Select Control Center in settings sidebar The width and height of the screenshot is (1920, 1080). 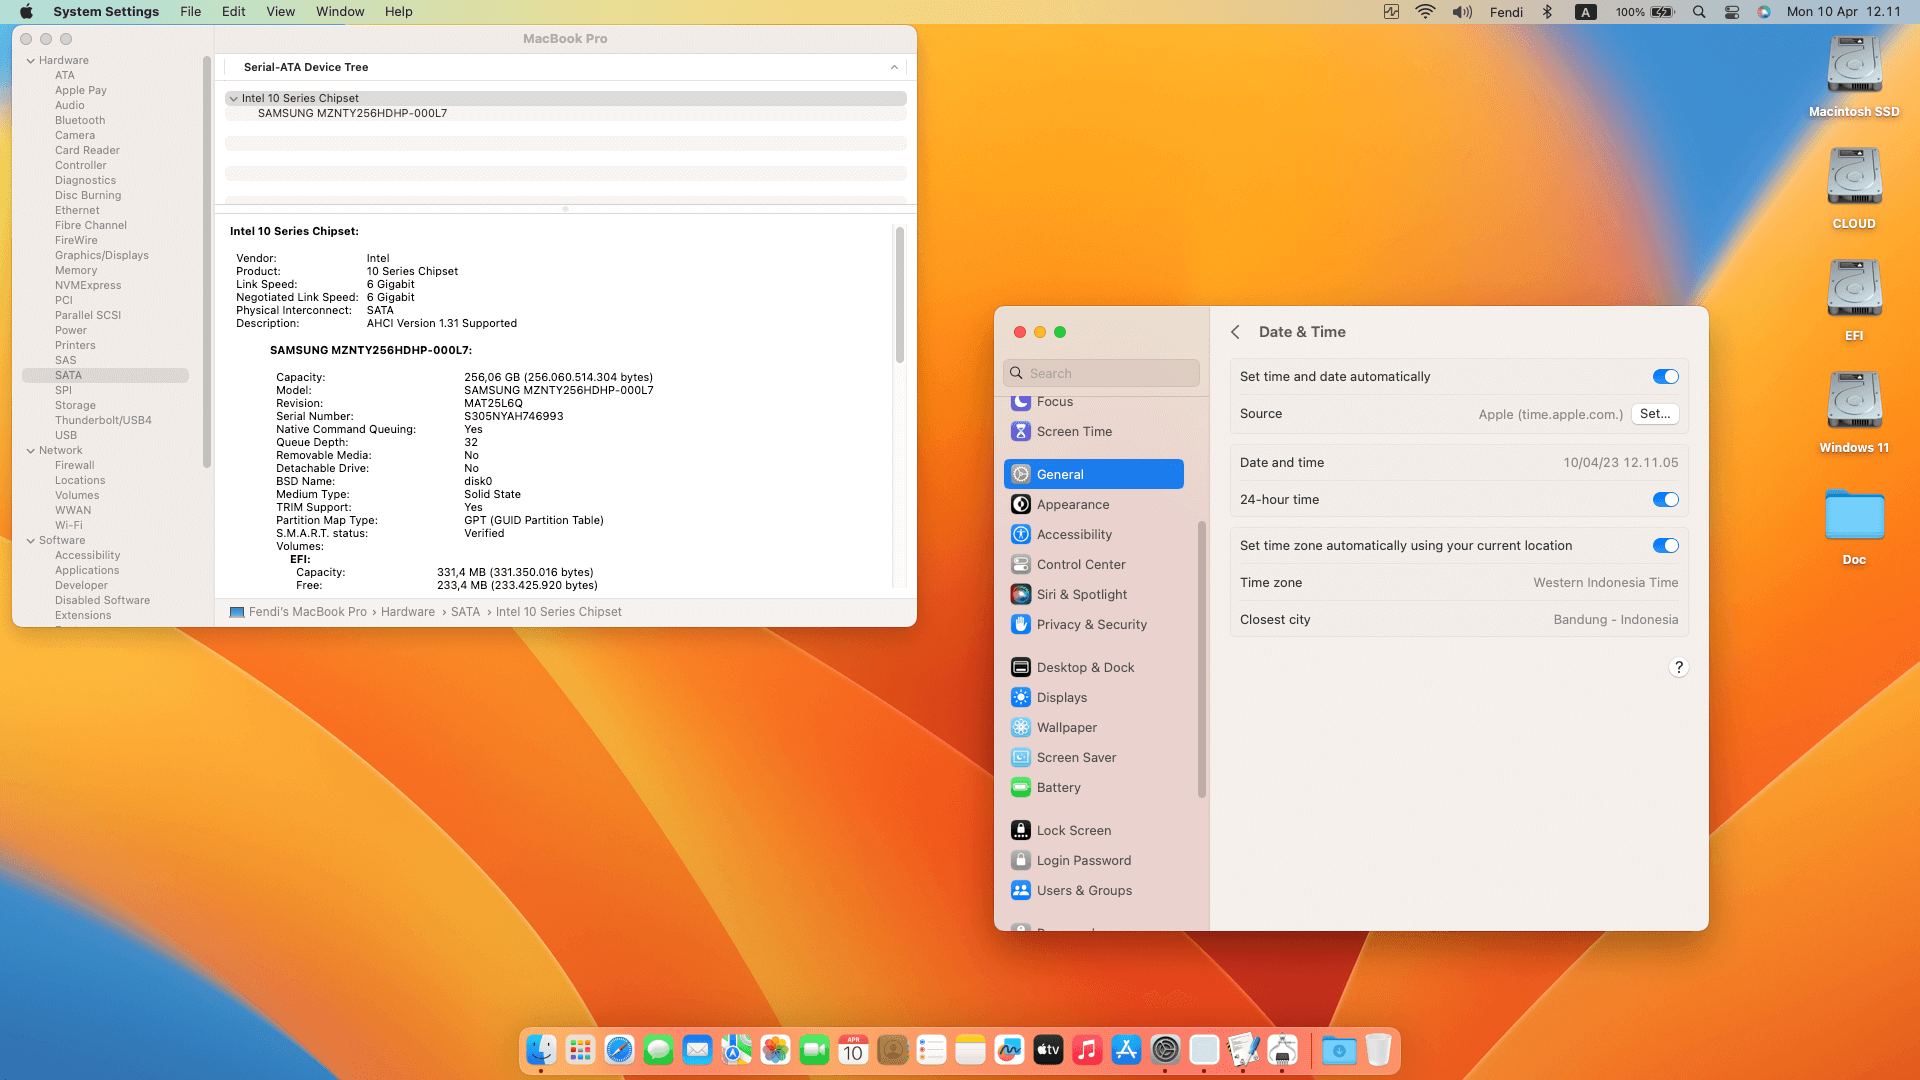click(1094, 564)
